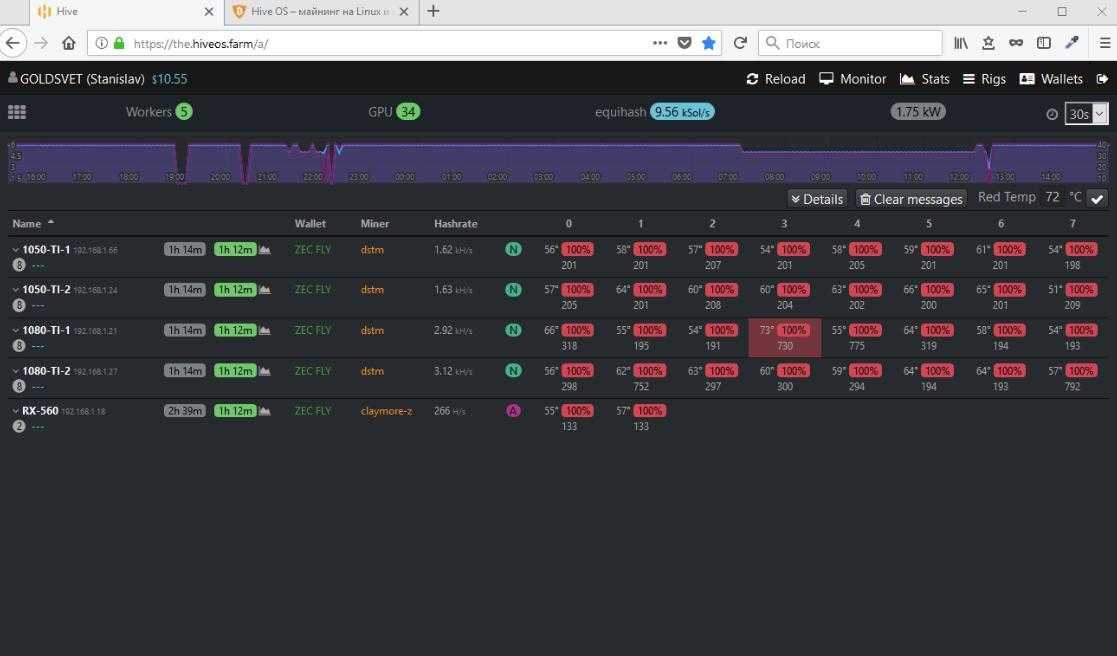Viewport: 1117px width, 656px height.
Task: Open the Rigs menu
Action: [984, 79]
